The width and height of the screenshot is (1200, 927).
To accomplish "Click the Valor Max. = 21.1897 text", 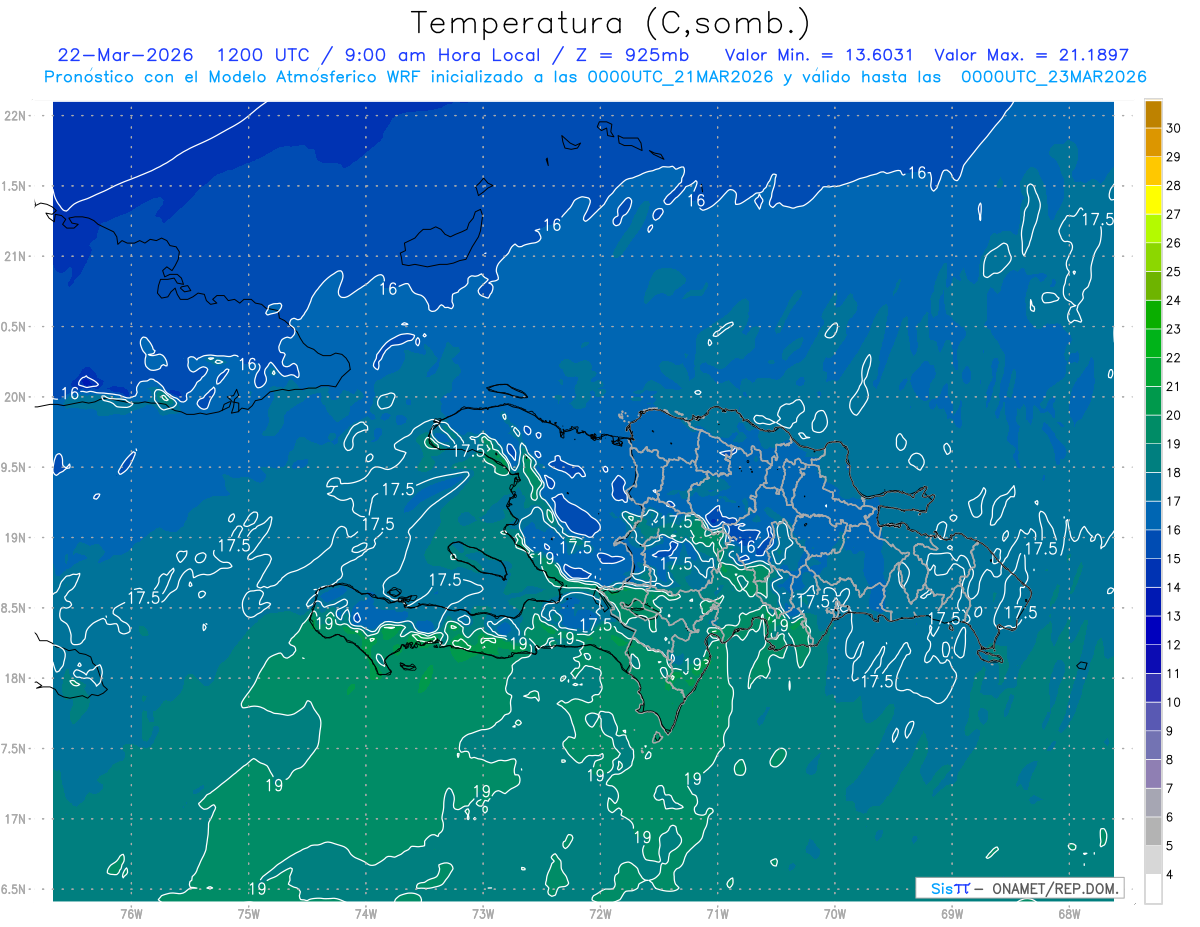I will click(1031, 55).
